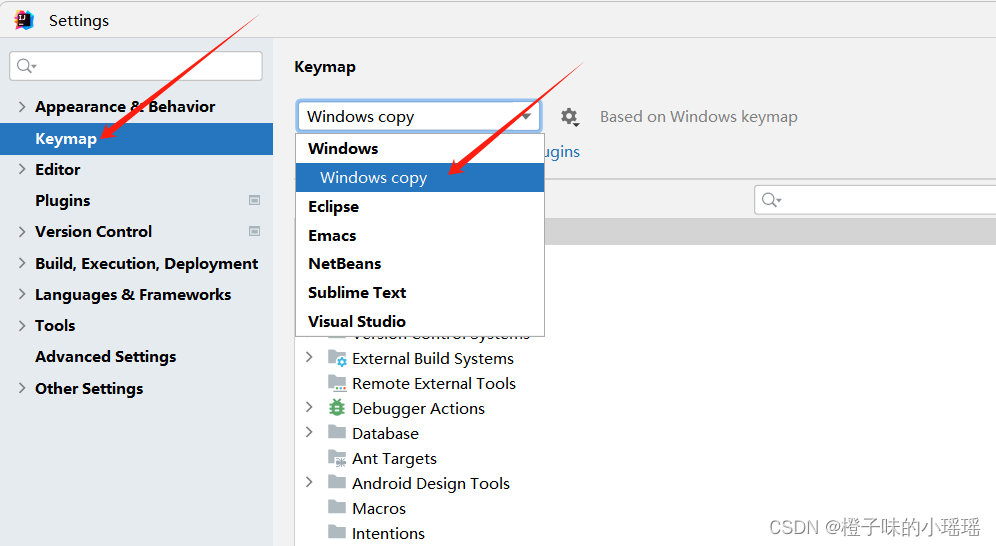Click the Ant Targets folder icon
The image size is (996, 546).
click(x=337, y=458)
